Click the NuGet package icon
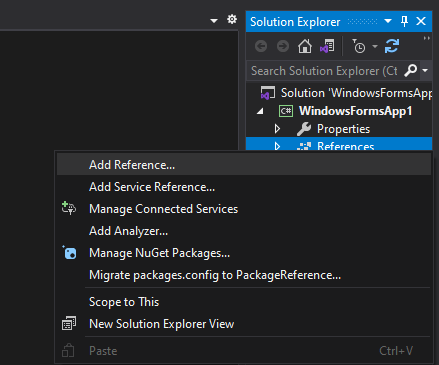 [x=69, y=253]
